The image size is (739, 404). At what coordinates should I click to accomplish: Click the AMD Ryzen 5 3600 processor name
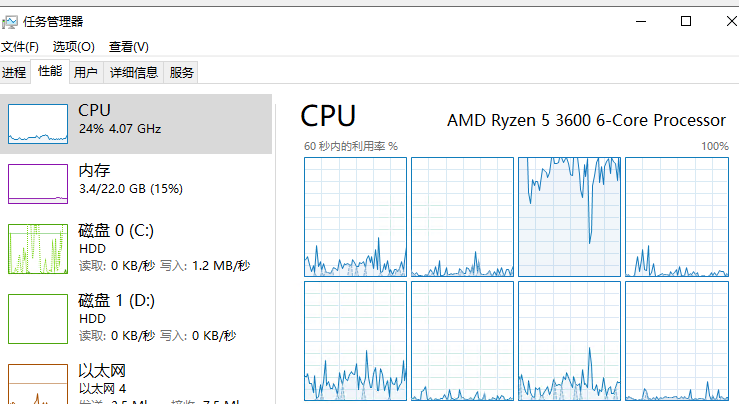pyautogui.click(x=586, y=120)
